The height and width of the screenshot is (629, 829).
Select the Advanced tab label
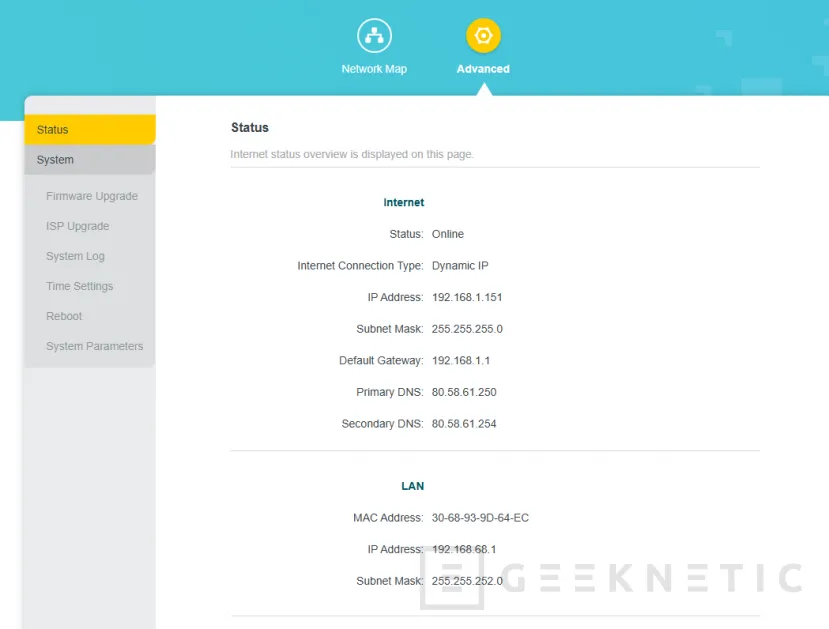483,69
